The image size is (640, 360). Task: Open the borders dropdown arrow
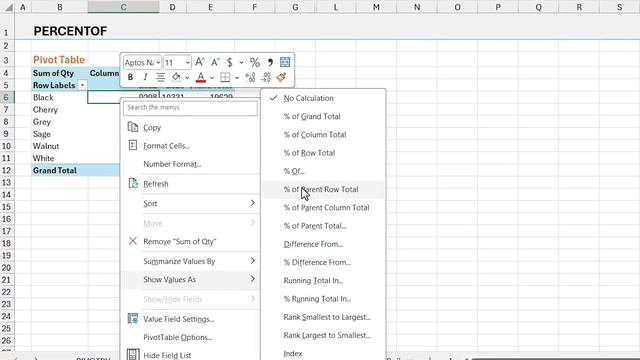coord(237,77)
